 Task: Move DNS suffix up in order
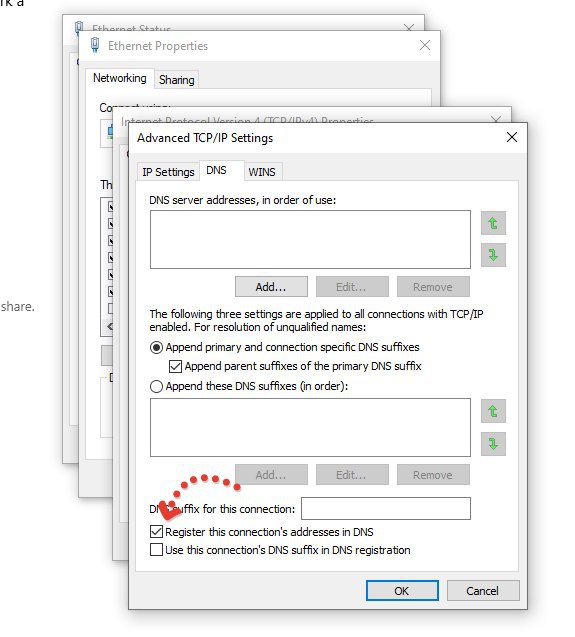pos(493,411)
